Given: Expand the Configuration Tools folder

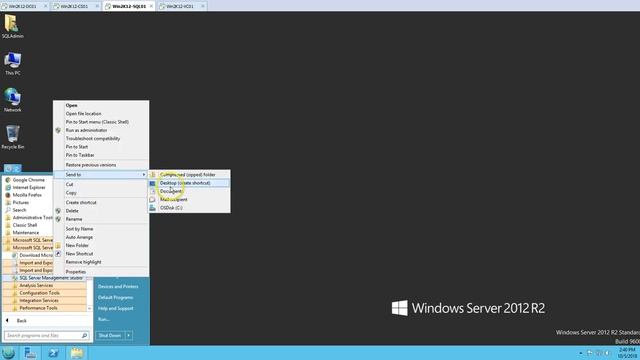Looking at the screenshot, I should (x=44, y=293).
